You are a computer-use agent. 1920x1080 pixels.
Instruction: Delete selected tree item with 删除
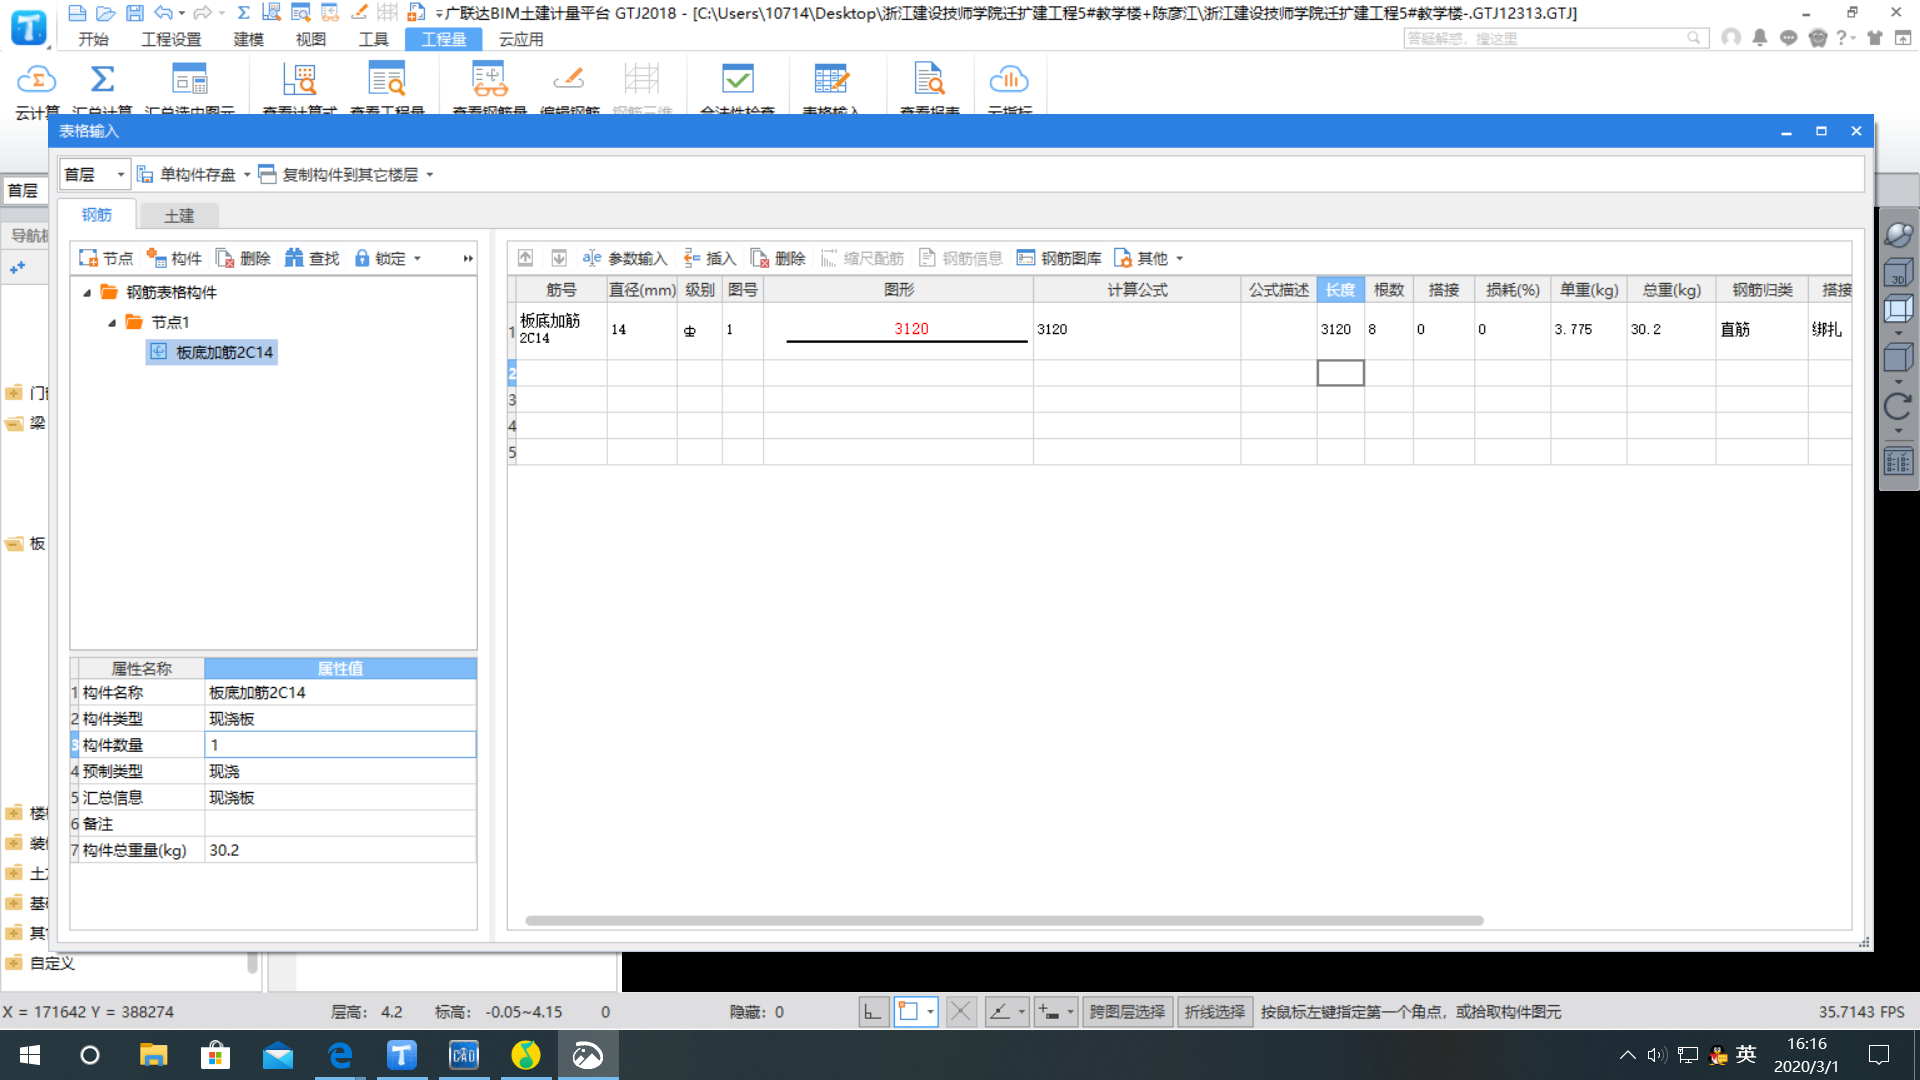click(243, 258)
